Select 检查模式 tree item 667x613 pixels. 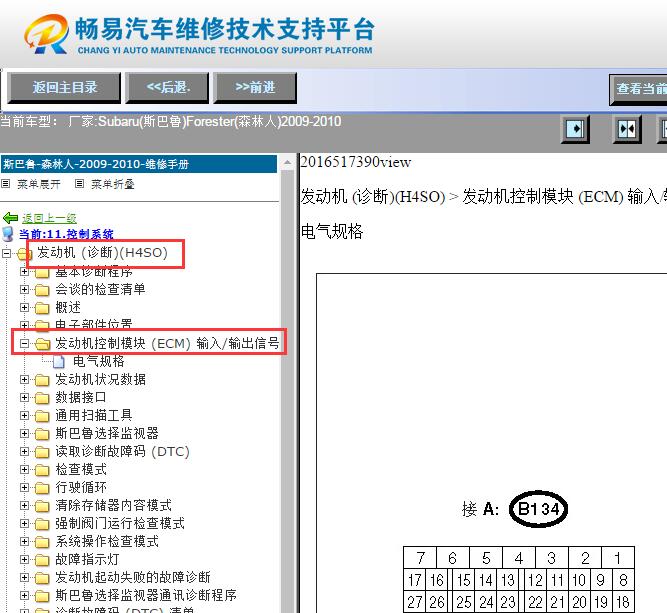pos(81,469)
